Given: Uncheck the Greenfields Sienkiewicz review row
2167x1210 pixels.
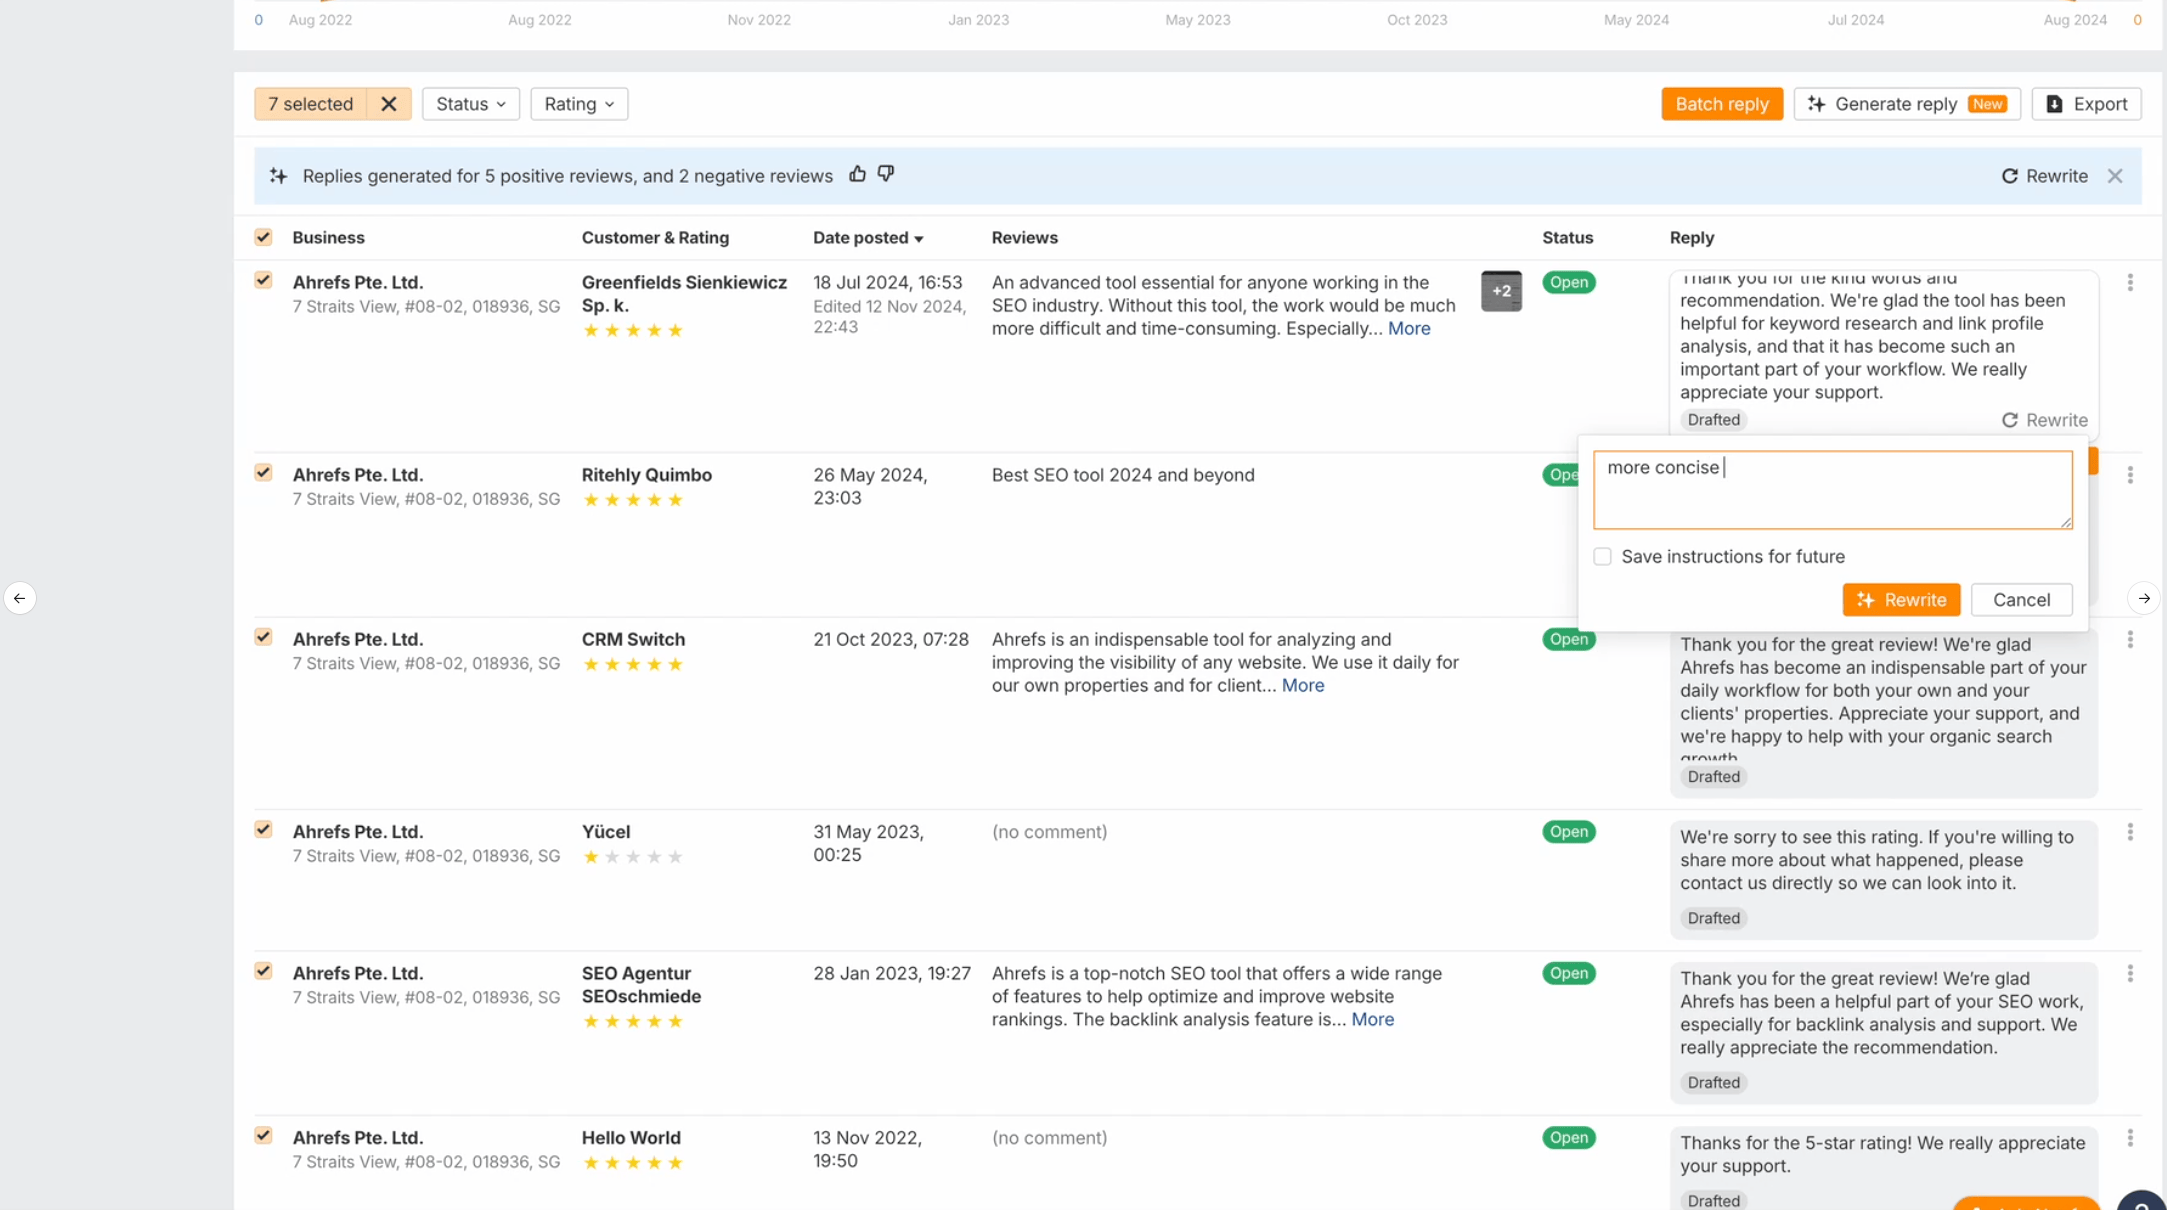Looking at the screenshot, I should [263, 280].
